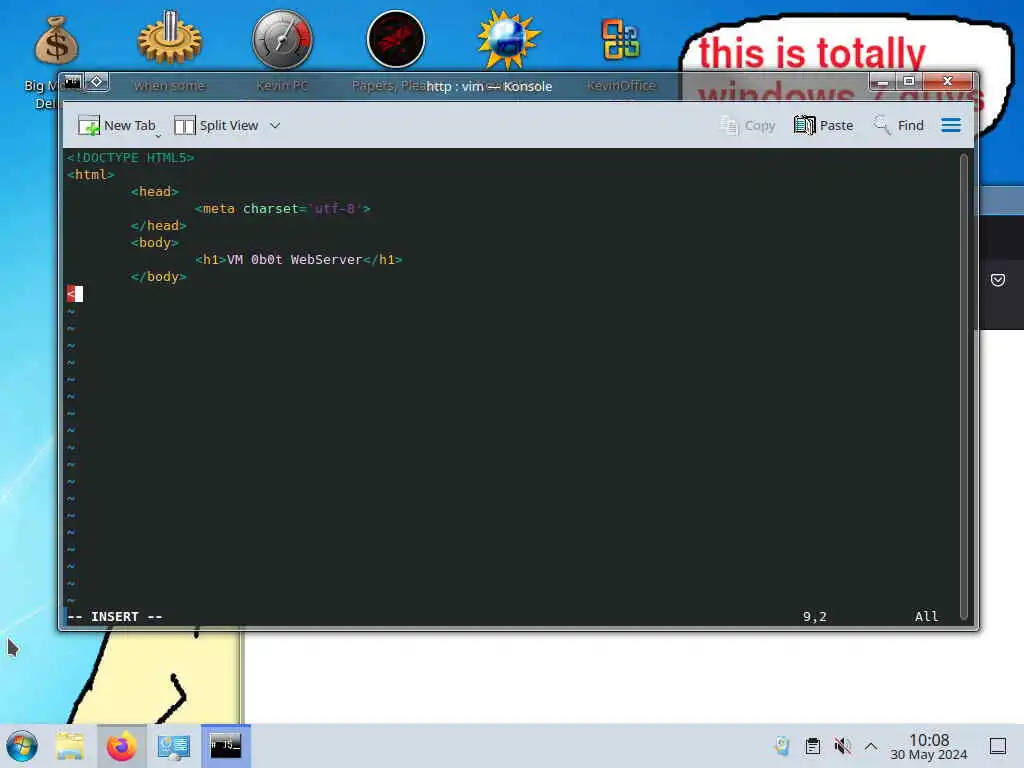Viewport: 1024px width, 768px height.
Task: Expand hidden system tray icons
Action: 871,746
